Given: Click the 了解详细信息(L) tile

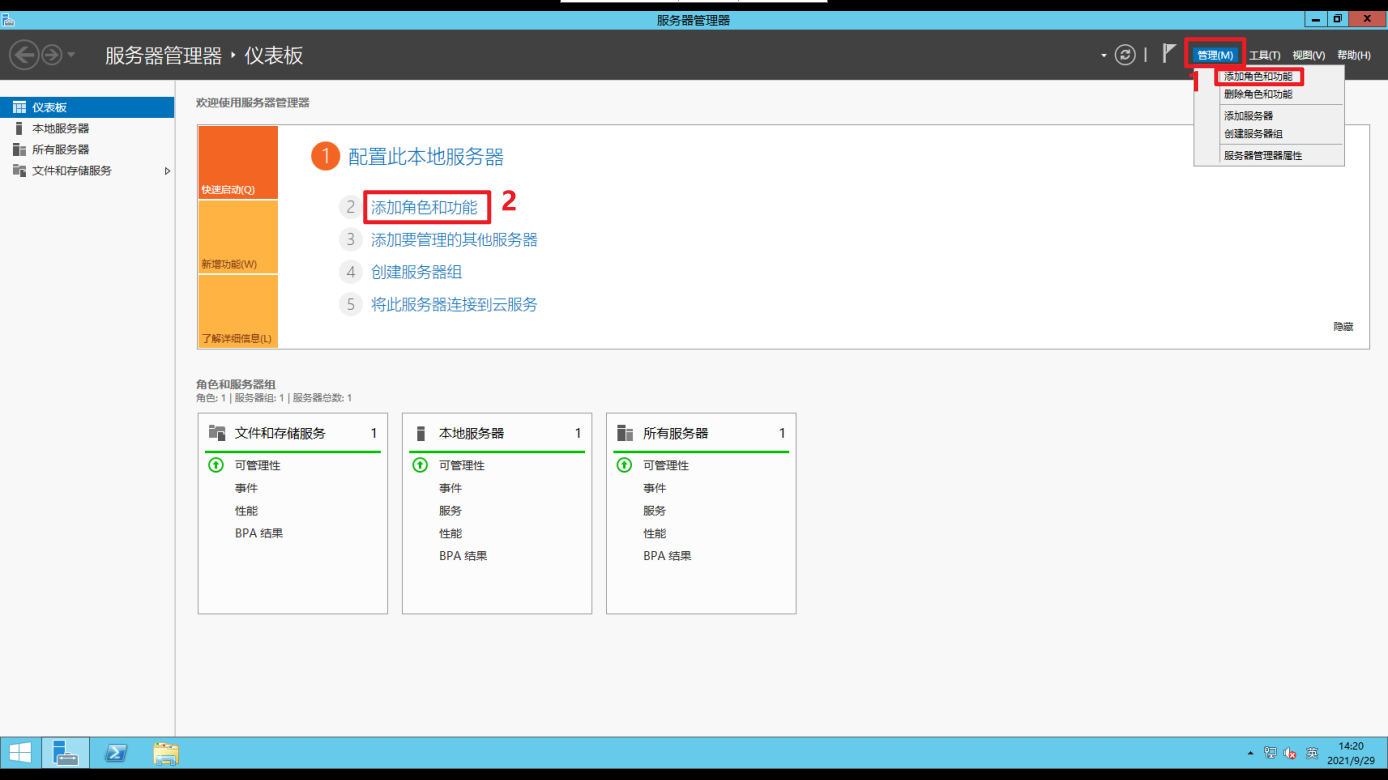Looking at the screenshot, I should tap(238, 311).
